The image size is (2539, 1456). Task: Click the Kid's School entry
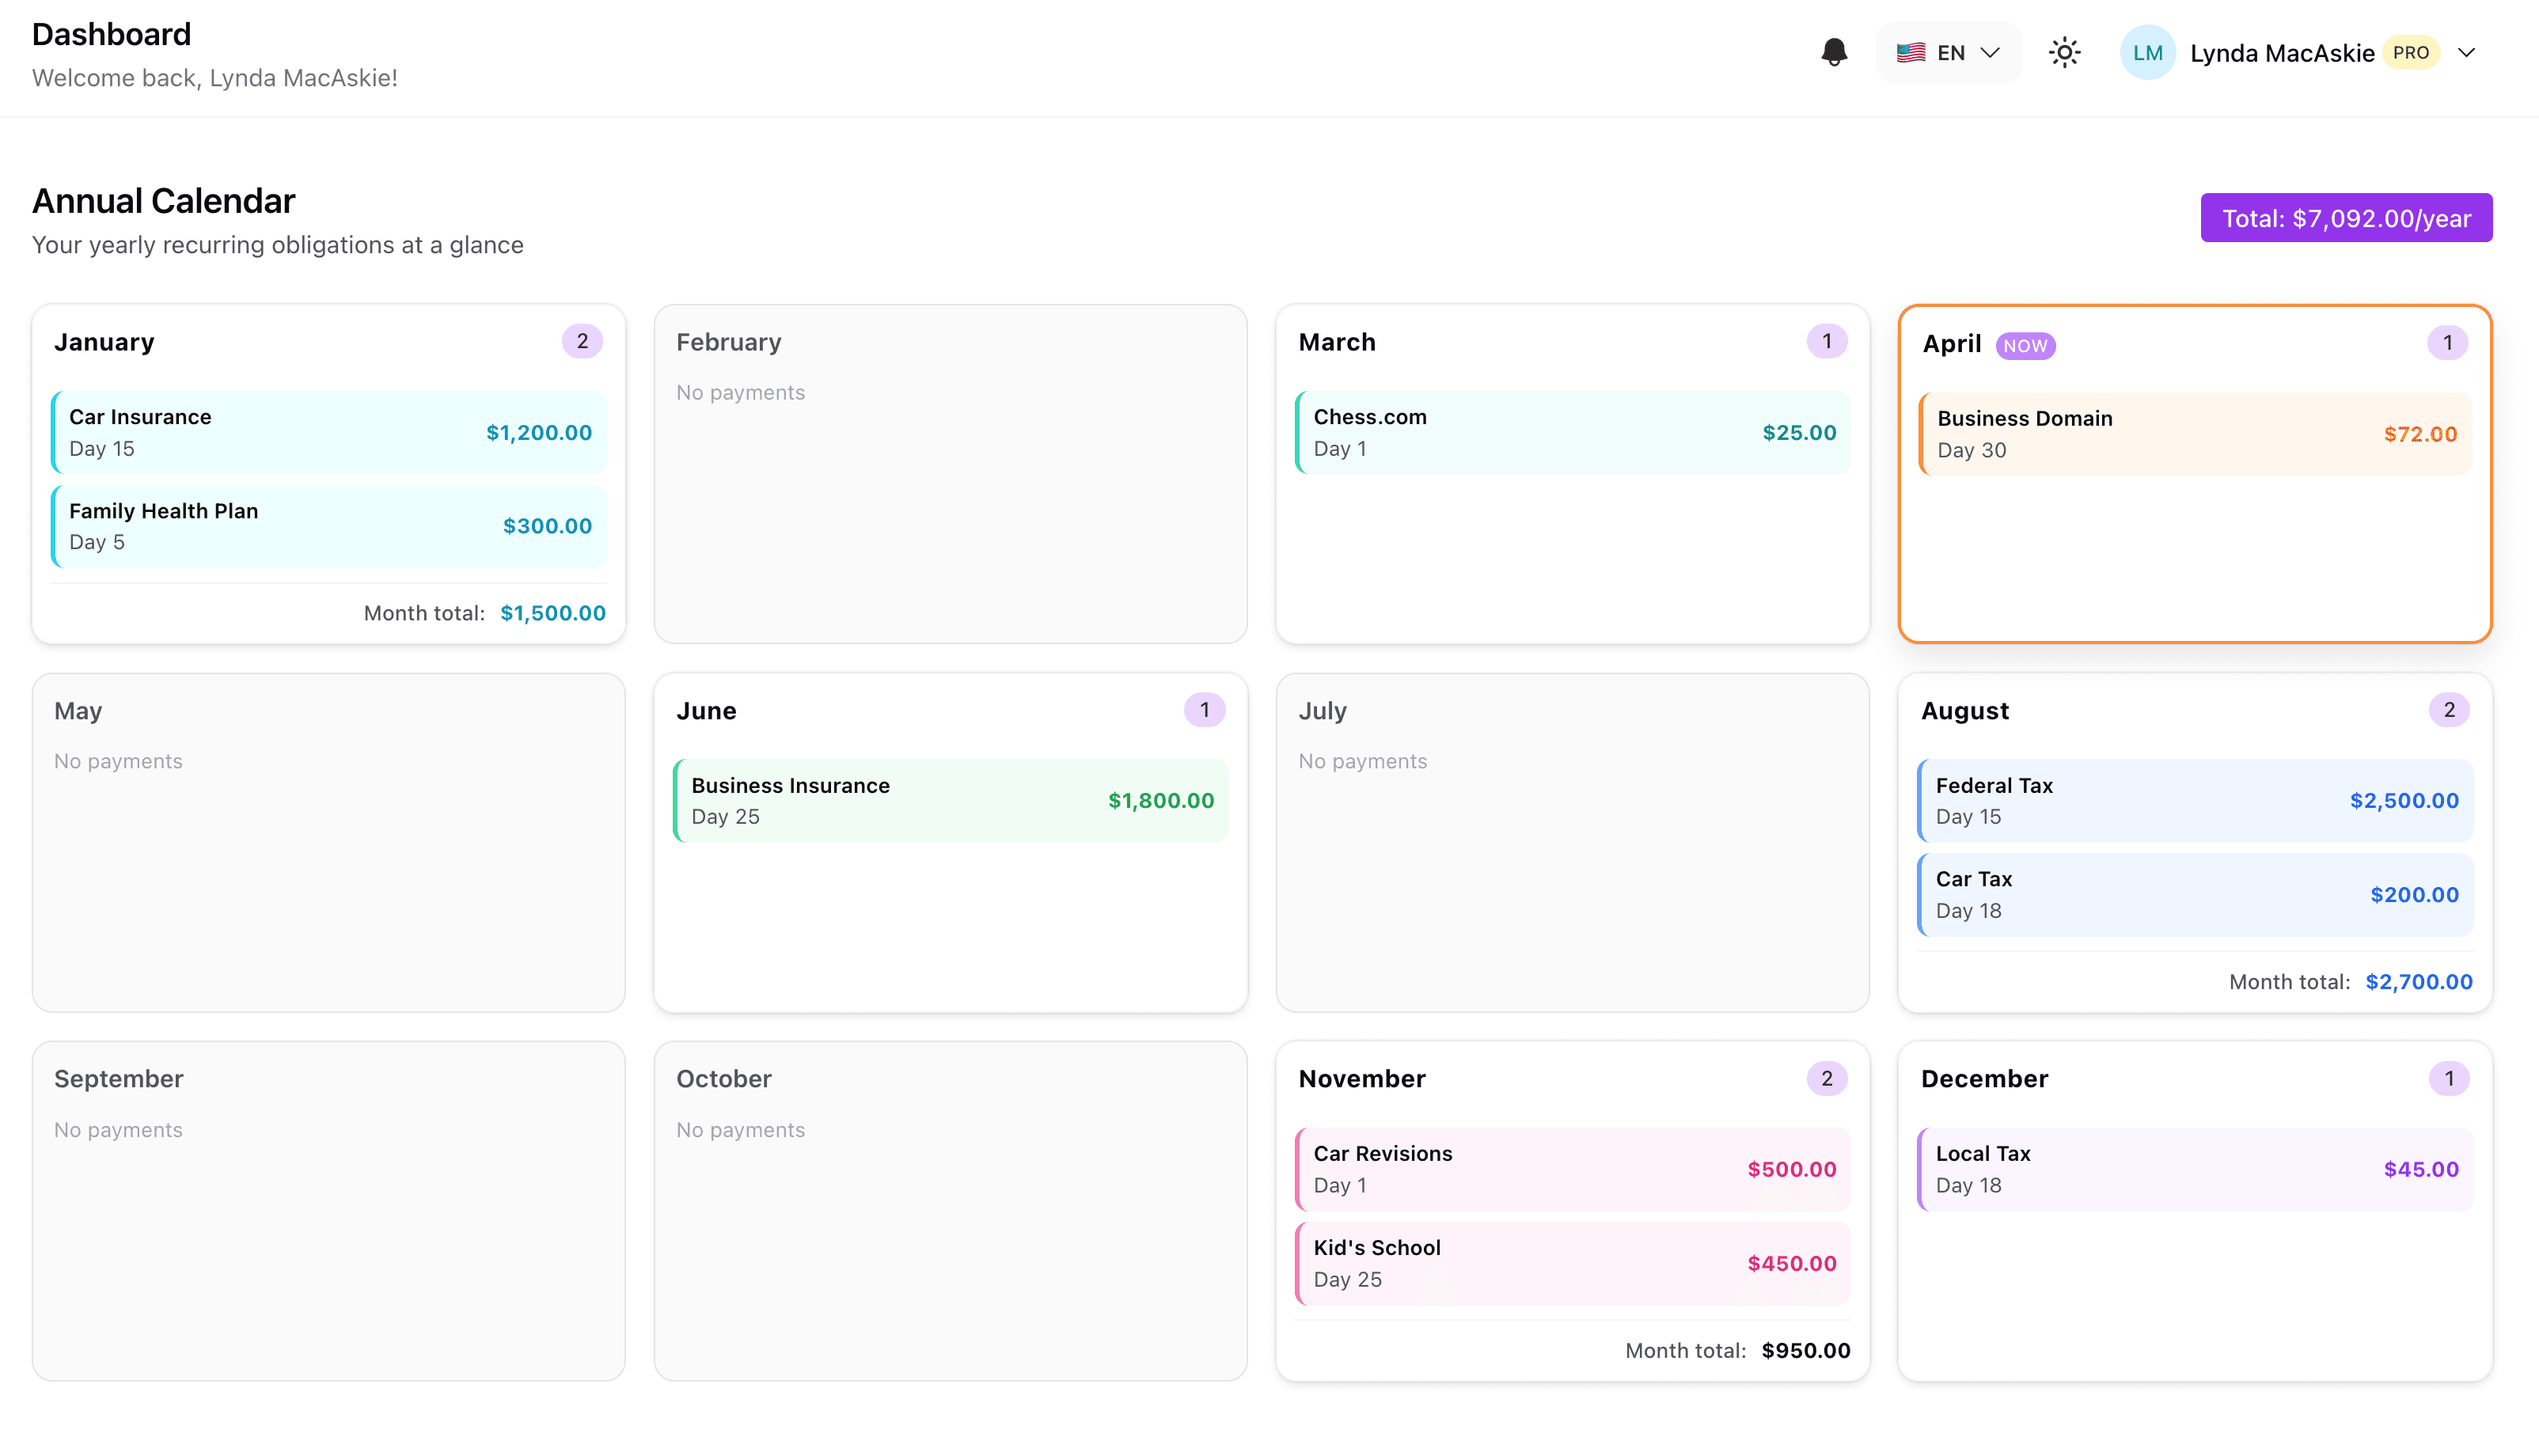1572,1262
